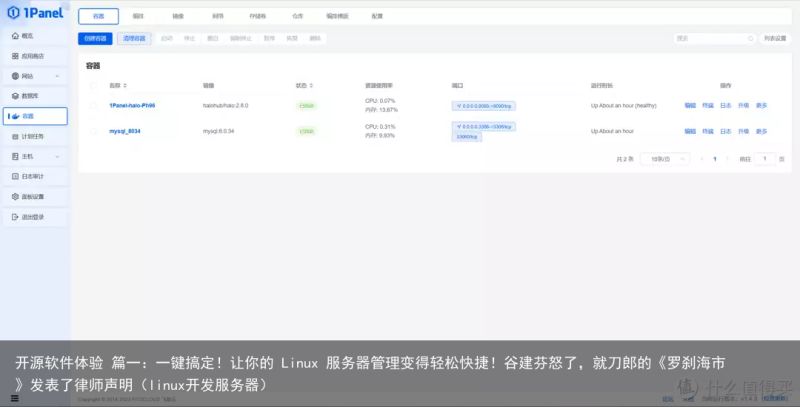Switch to the 镜像 images tab
800x407 pixels.
point(178,16)
